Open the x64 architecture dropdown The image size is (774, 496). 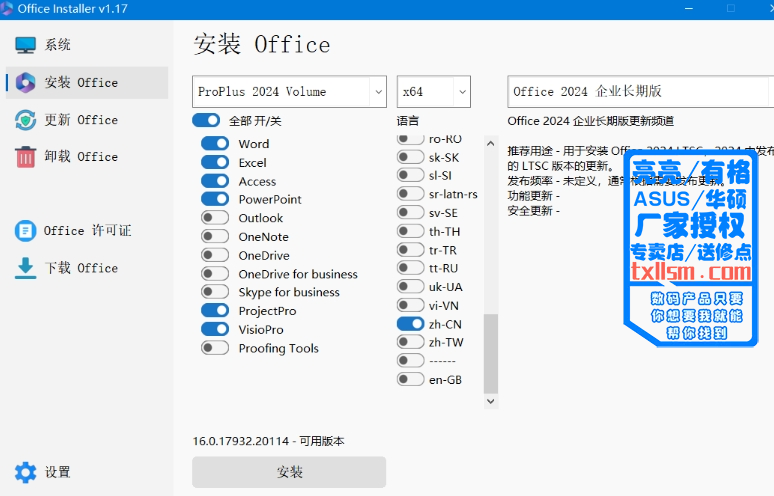[434, 91]
